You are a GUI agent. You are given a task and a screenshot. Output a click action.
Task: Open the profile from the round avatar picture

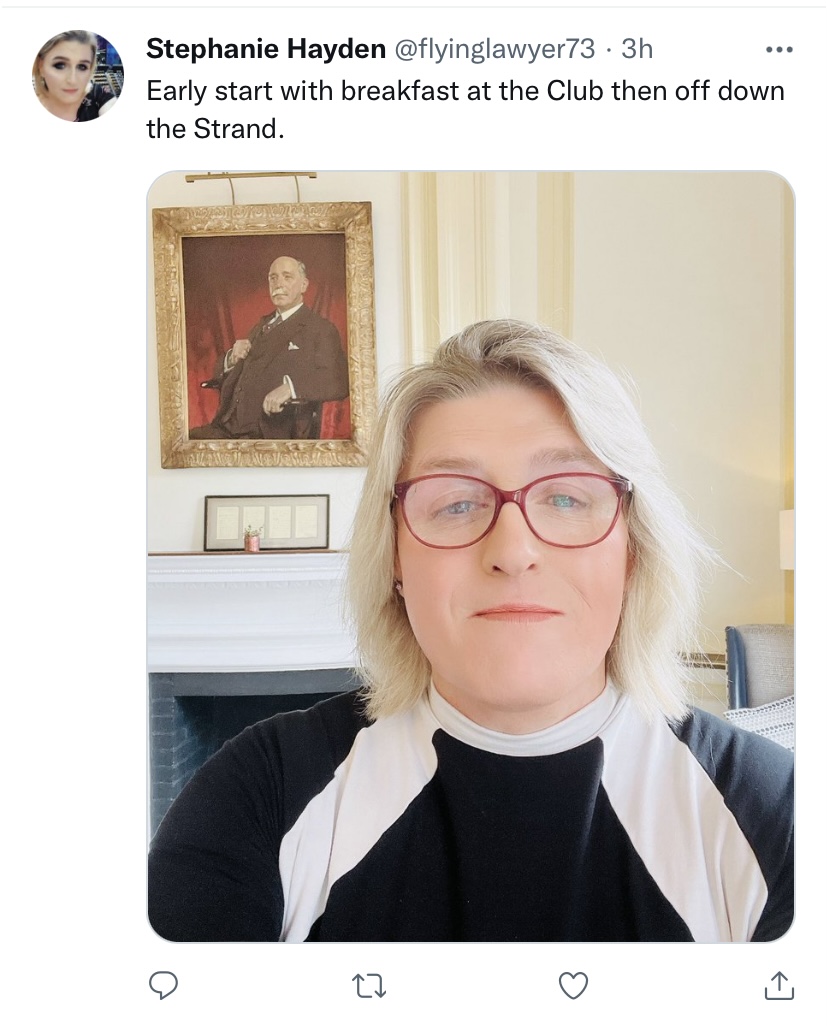(77, 76)
